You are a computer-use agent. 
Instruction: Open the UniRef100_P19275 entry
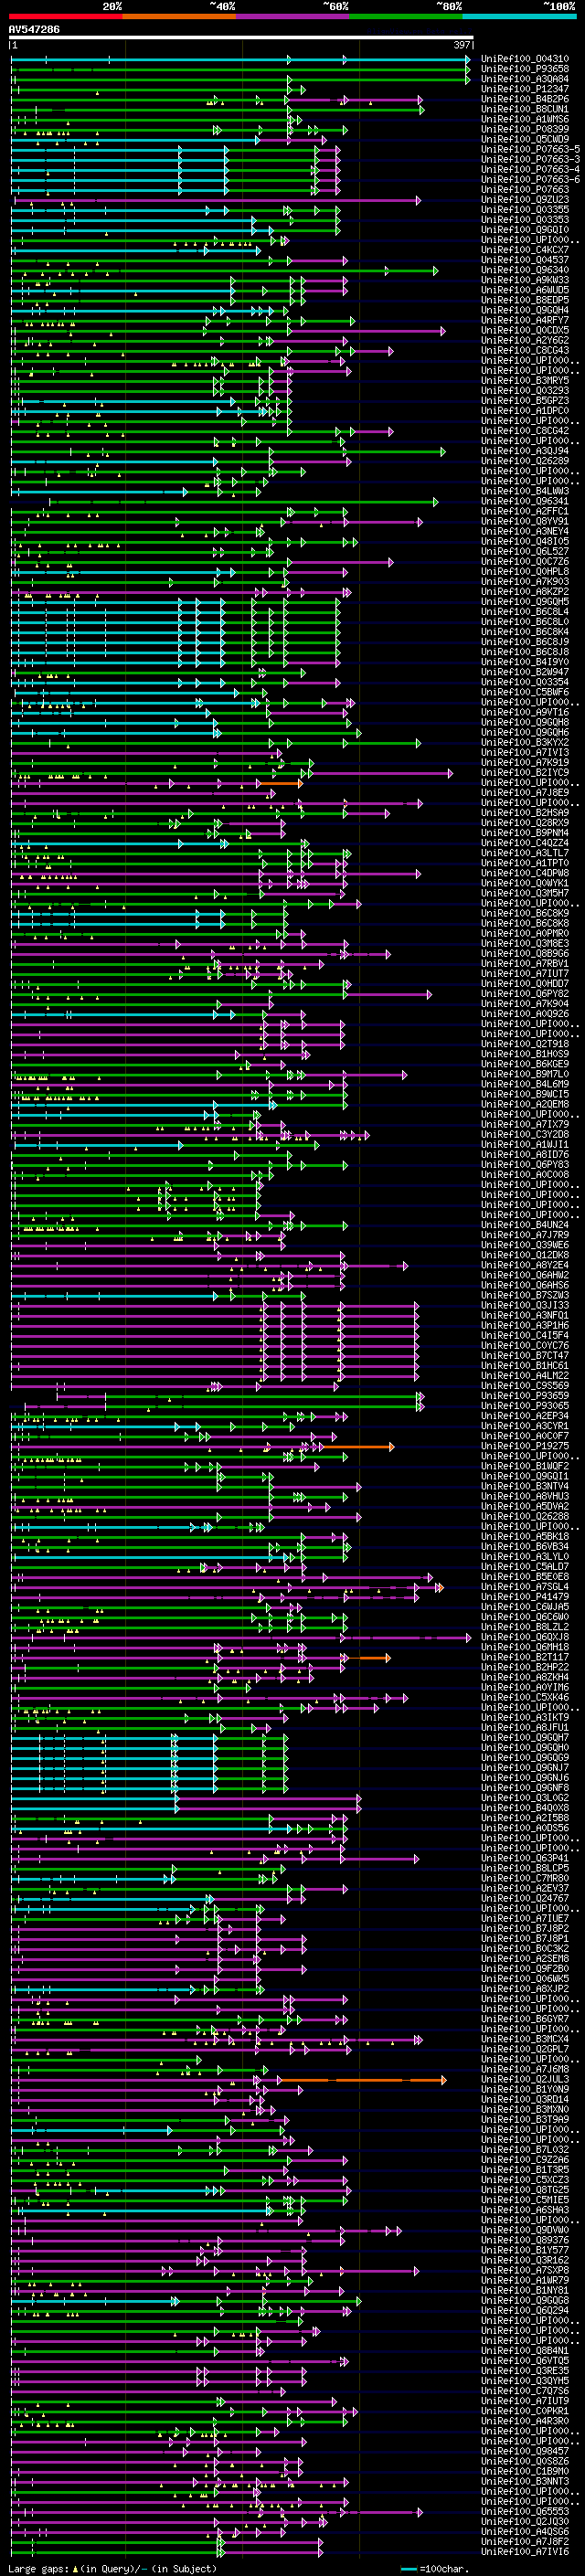pos(525,1446)
